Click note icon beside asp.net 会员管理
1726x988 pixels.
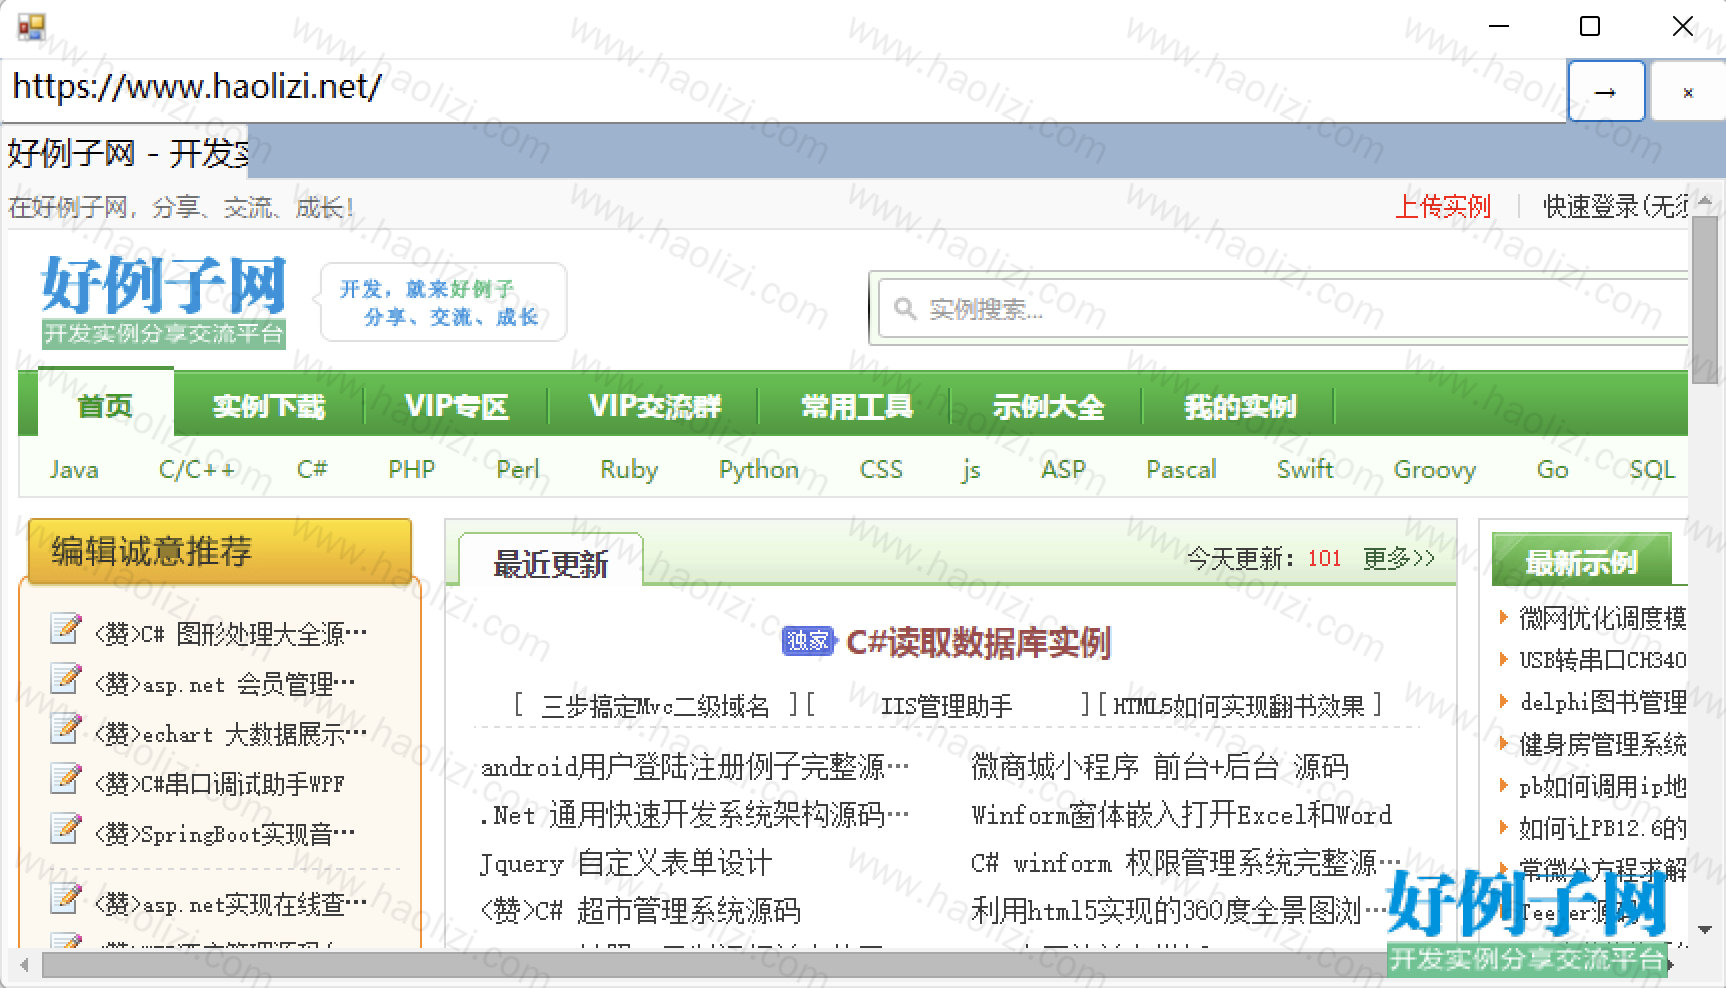click(65, 678)
